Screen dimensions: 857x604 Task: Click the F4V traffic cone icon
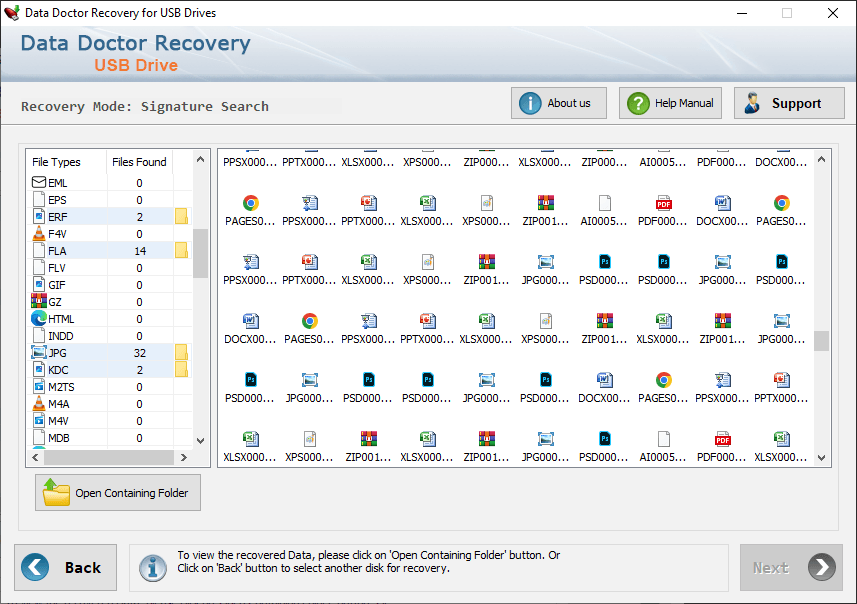pyautogui.click(x=39, y=233)
